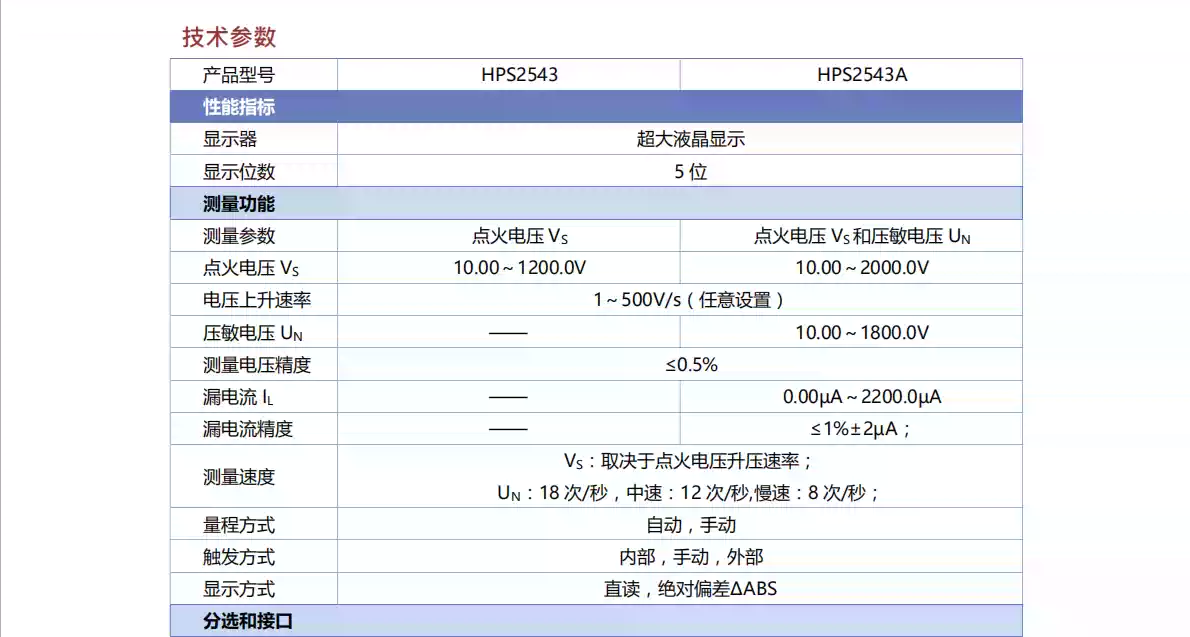Select the HPS2543 model column header
Viewport: 1190px width, 637px height.
click(x=519, y=75)
